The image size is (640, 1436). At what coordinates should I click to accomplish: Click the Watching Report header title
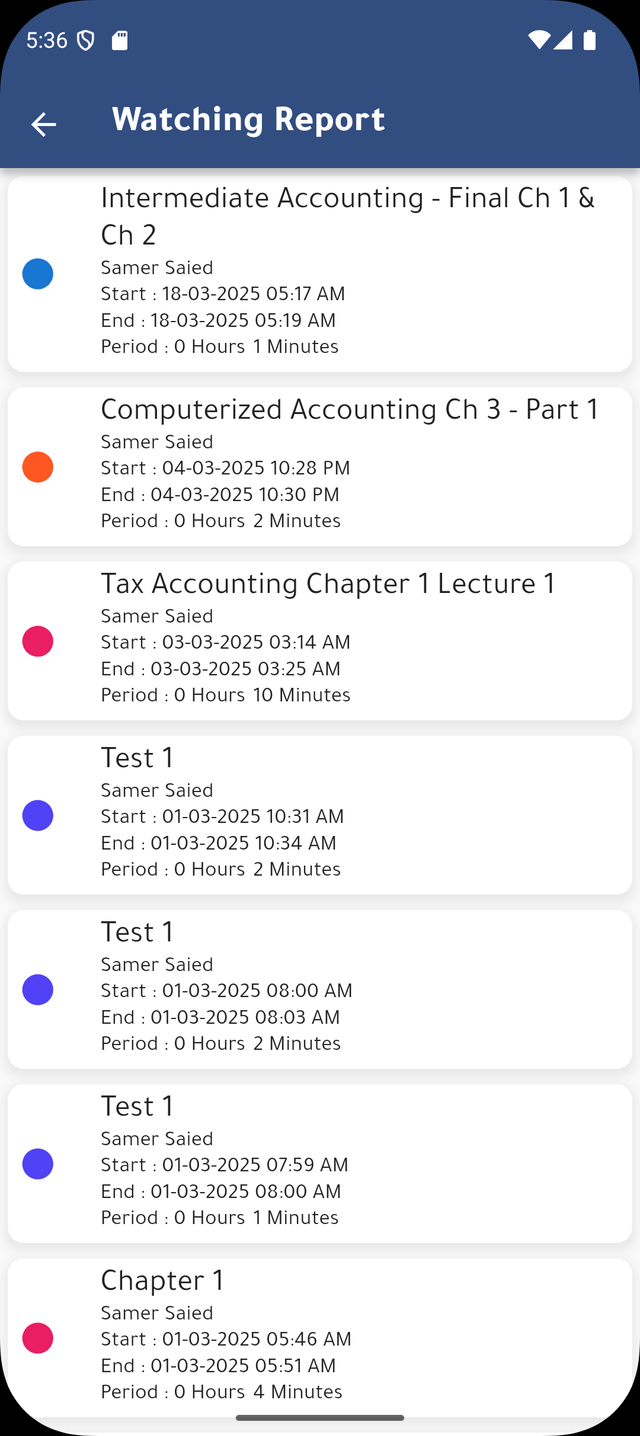tap(248, 120)
